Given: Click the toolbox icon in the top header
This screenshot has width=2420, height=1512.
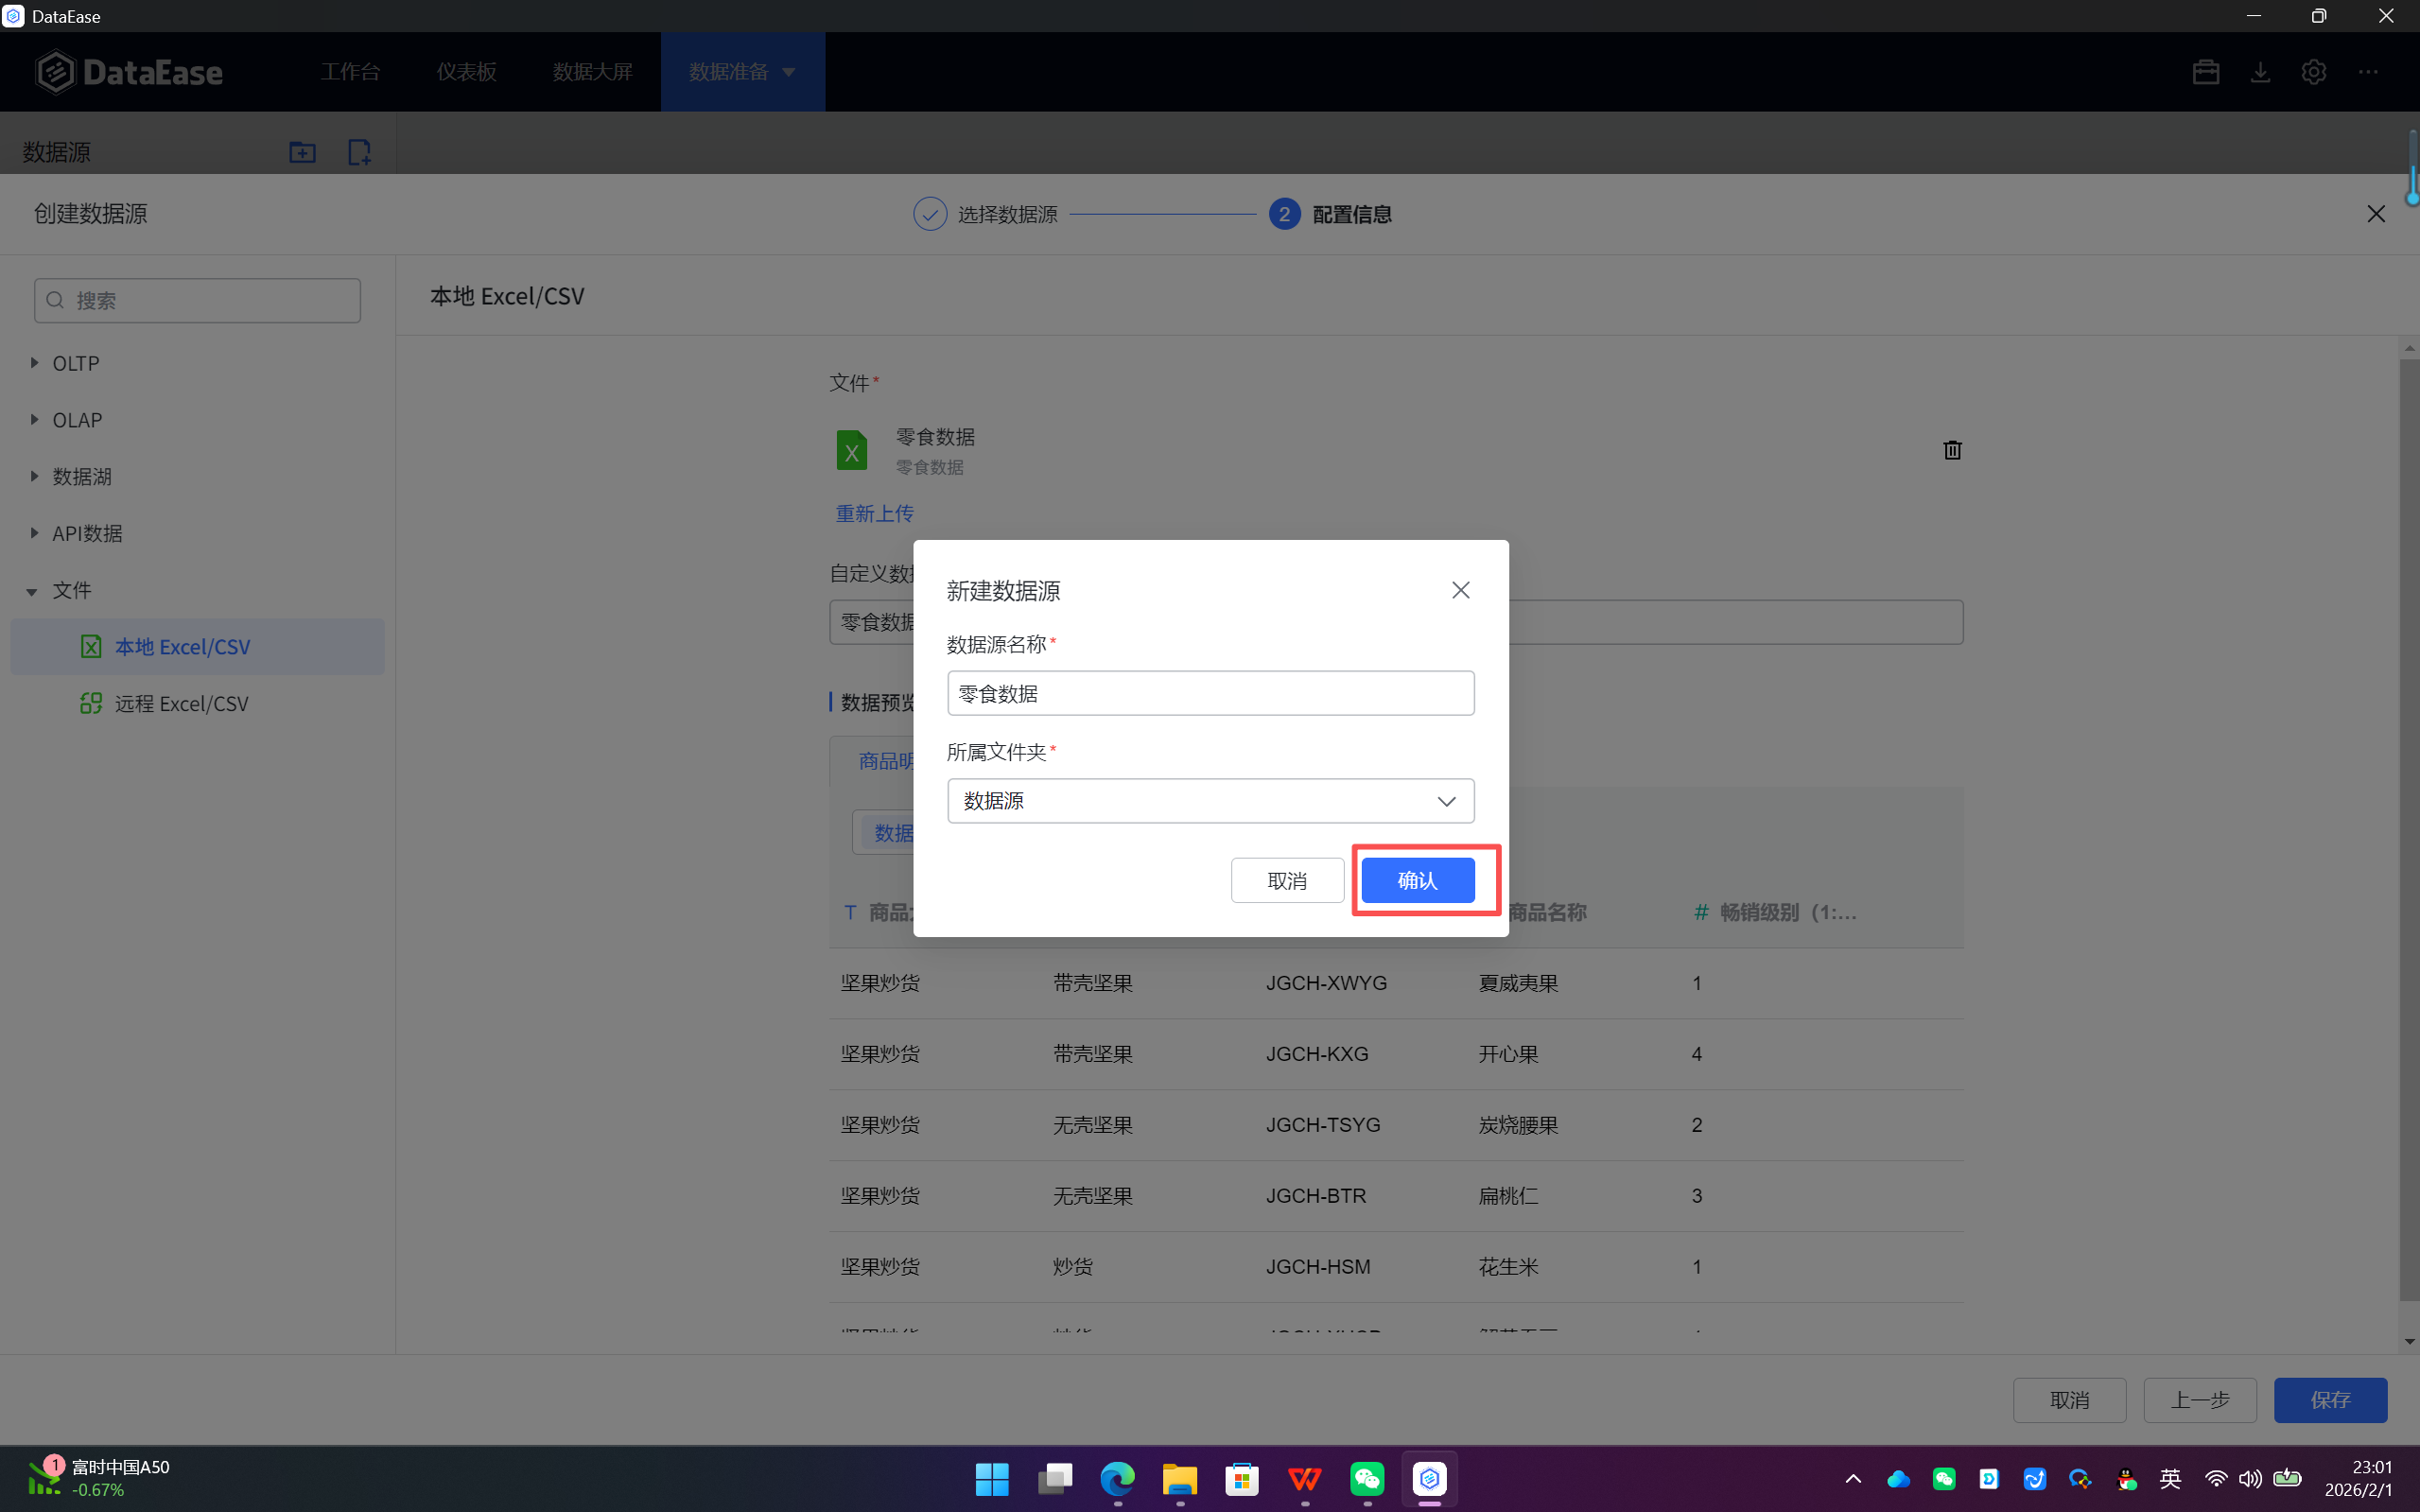Looking at the screenshot, I should pyautogui.click(x=2205, y=72).
